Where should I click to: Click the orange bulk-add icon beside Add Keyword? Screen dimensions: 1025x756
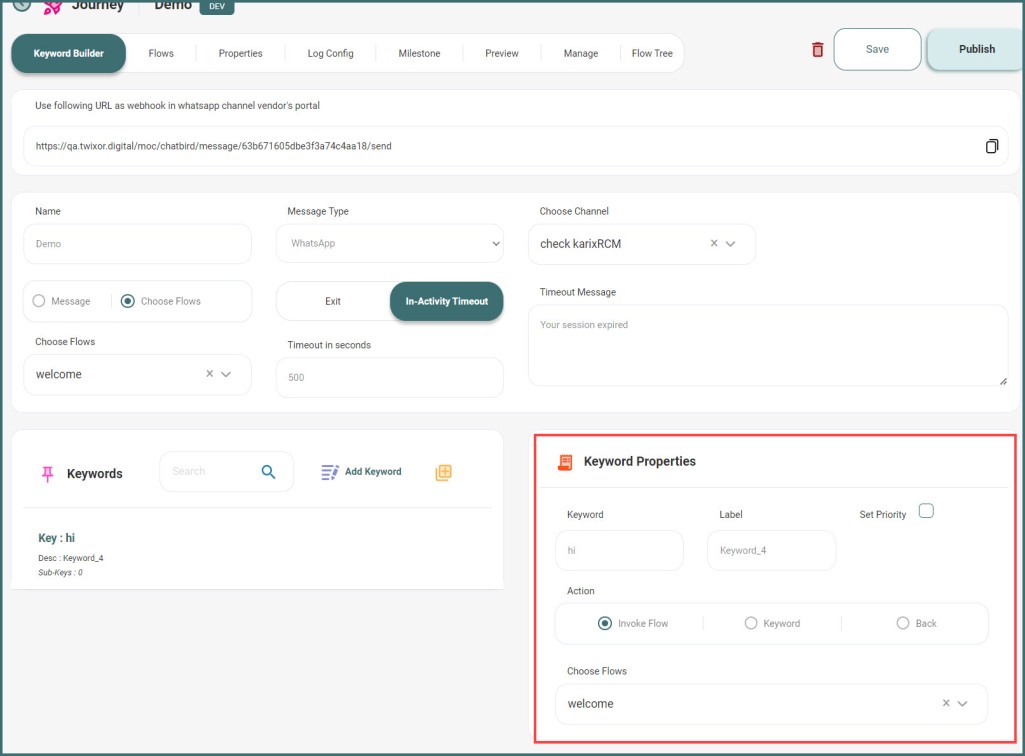point(443,472)
